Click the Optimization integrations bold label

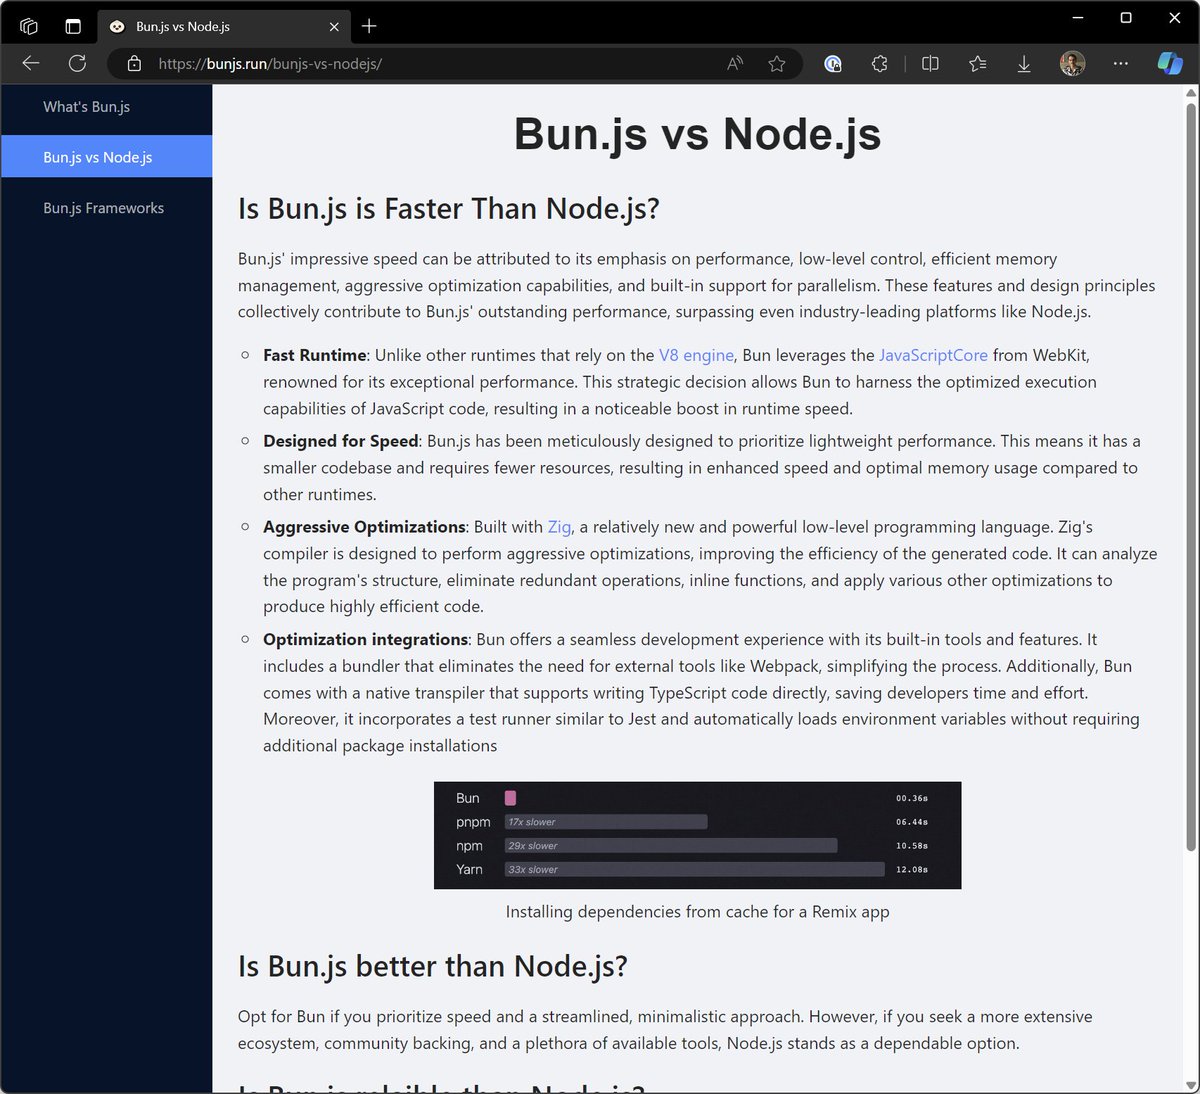366,639
